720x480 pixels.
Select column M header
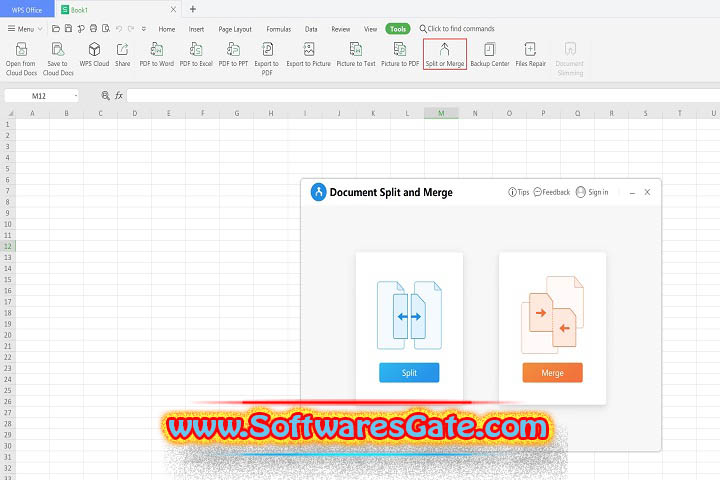441,113
